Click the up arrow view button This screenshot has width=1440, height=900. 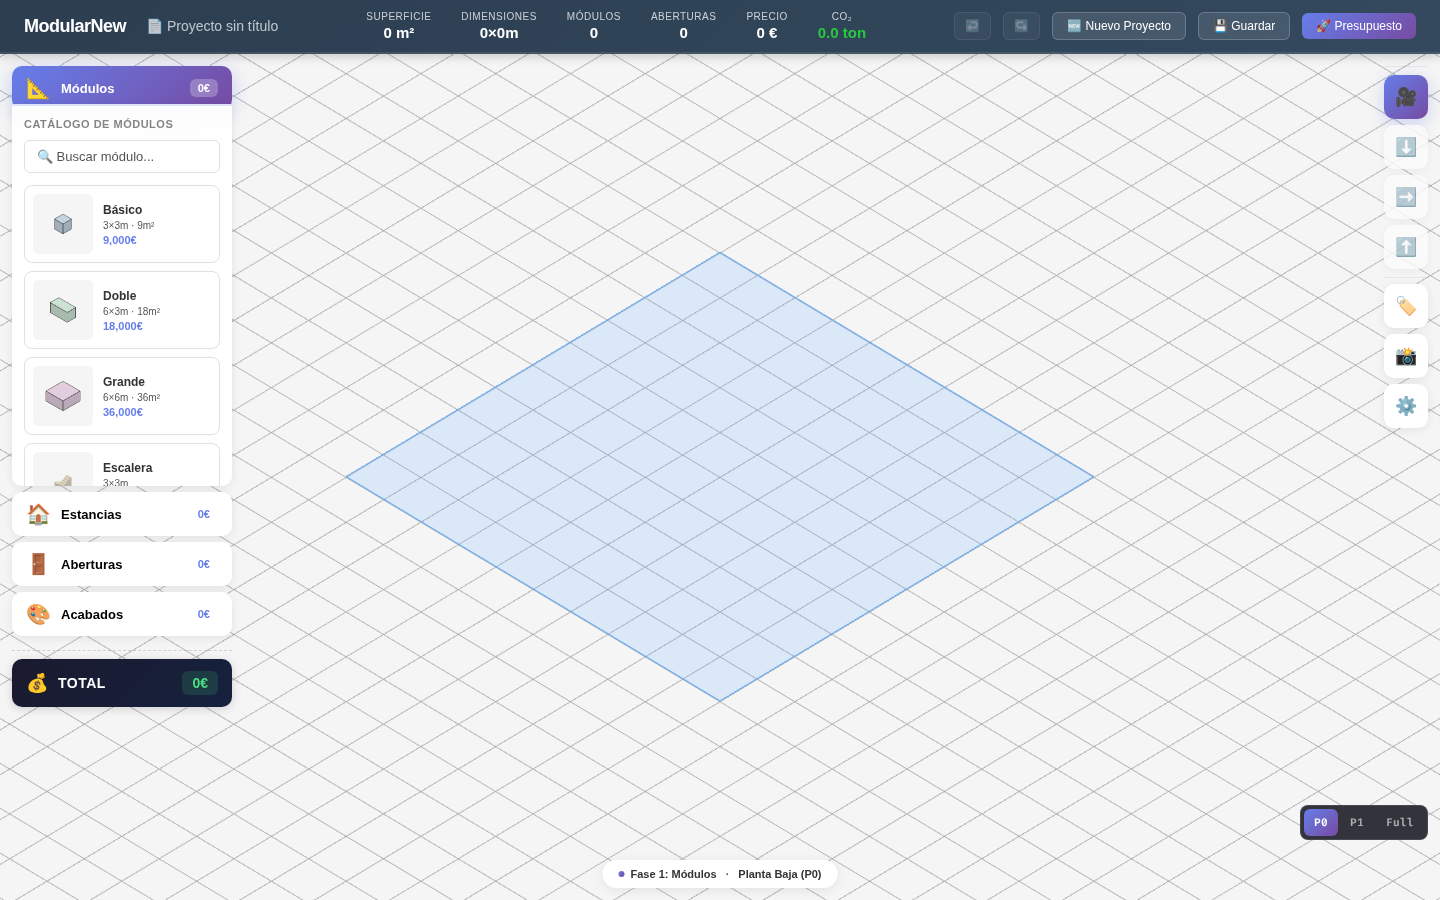[1405, 247]
